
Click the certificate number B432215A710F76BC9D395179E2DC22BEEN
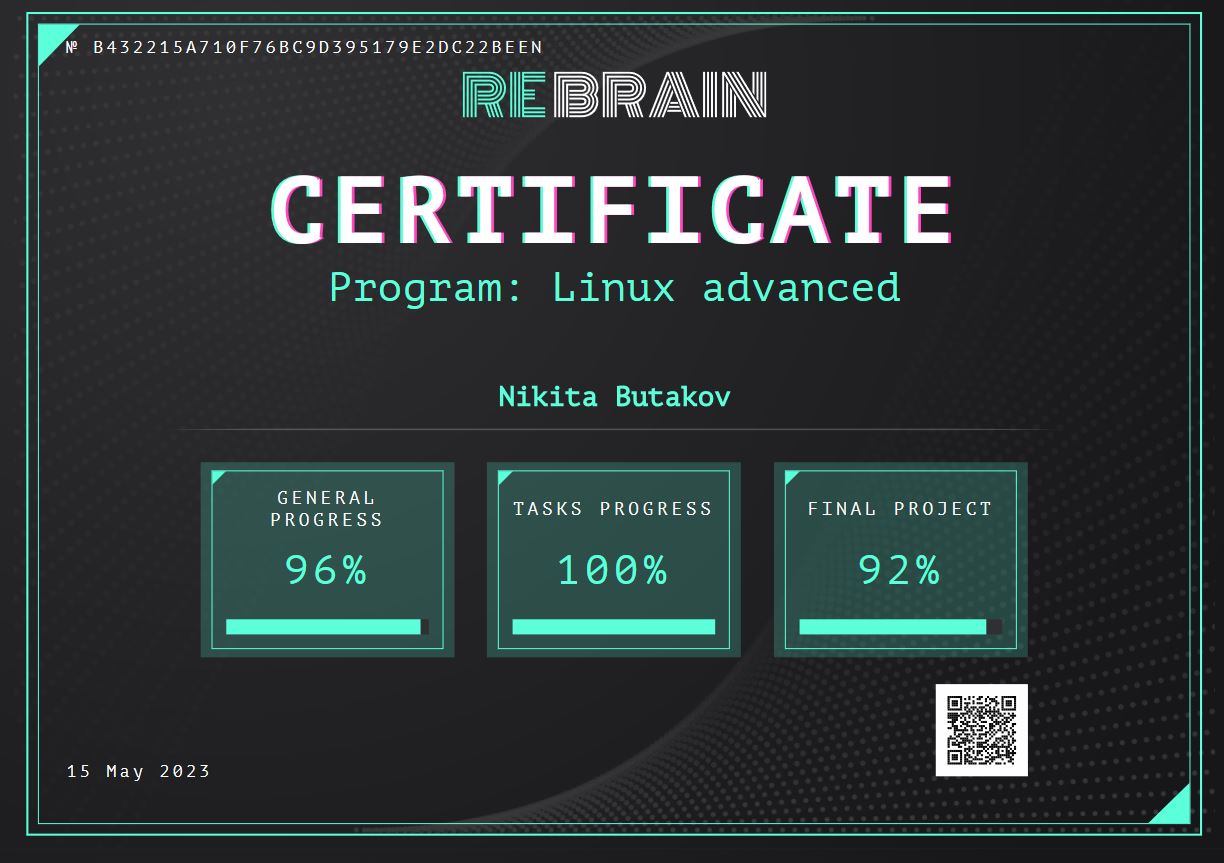click(318, 47)
